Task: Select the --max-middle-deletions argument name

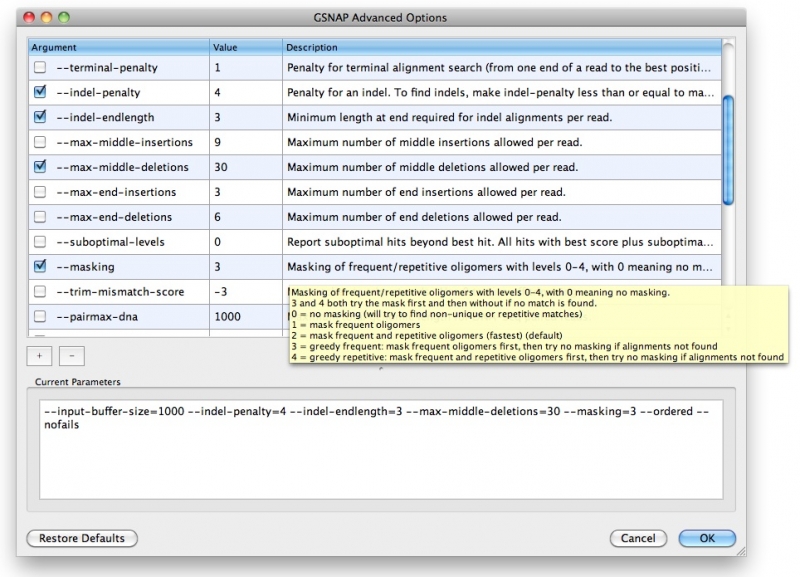Action: coord(122,167)
